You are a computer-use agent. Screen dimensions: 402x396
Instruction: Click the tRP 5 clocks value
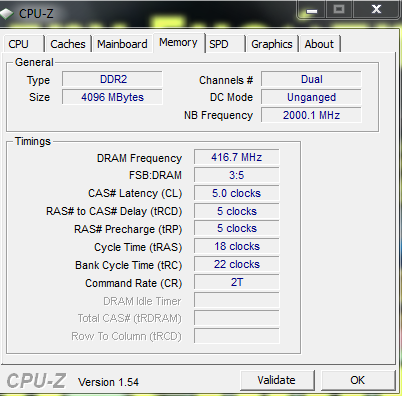click(237, 228)
